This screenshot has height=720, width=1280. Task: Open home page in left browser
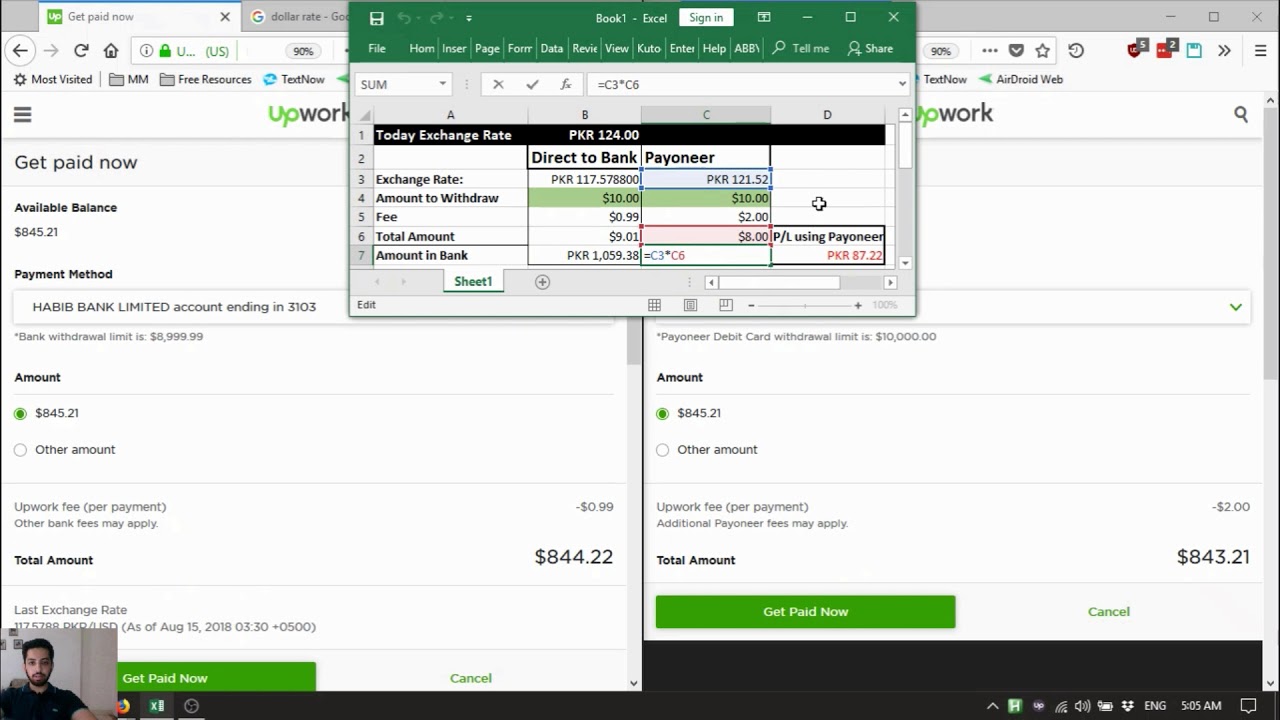coord(111,50)
